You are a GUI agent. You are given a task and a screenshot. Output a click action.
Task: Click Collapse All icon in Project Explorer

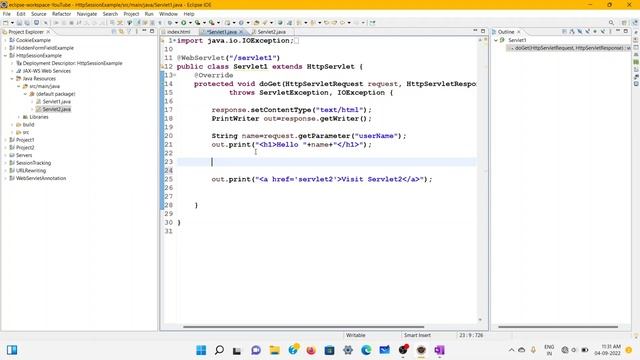(113, 31)
